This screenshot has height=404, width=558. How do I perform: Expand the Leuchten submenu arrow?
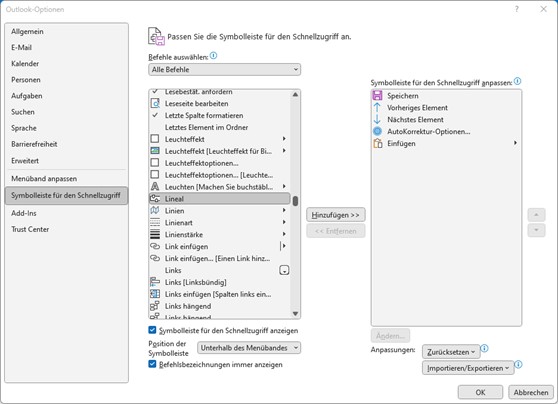click(x=284, y=187)
